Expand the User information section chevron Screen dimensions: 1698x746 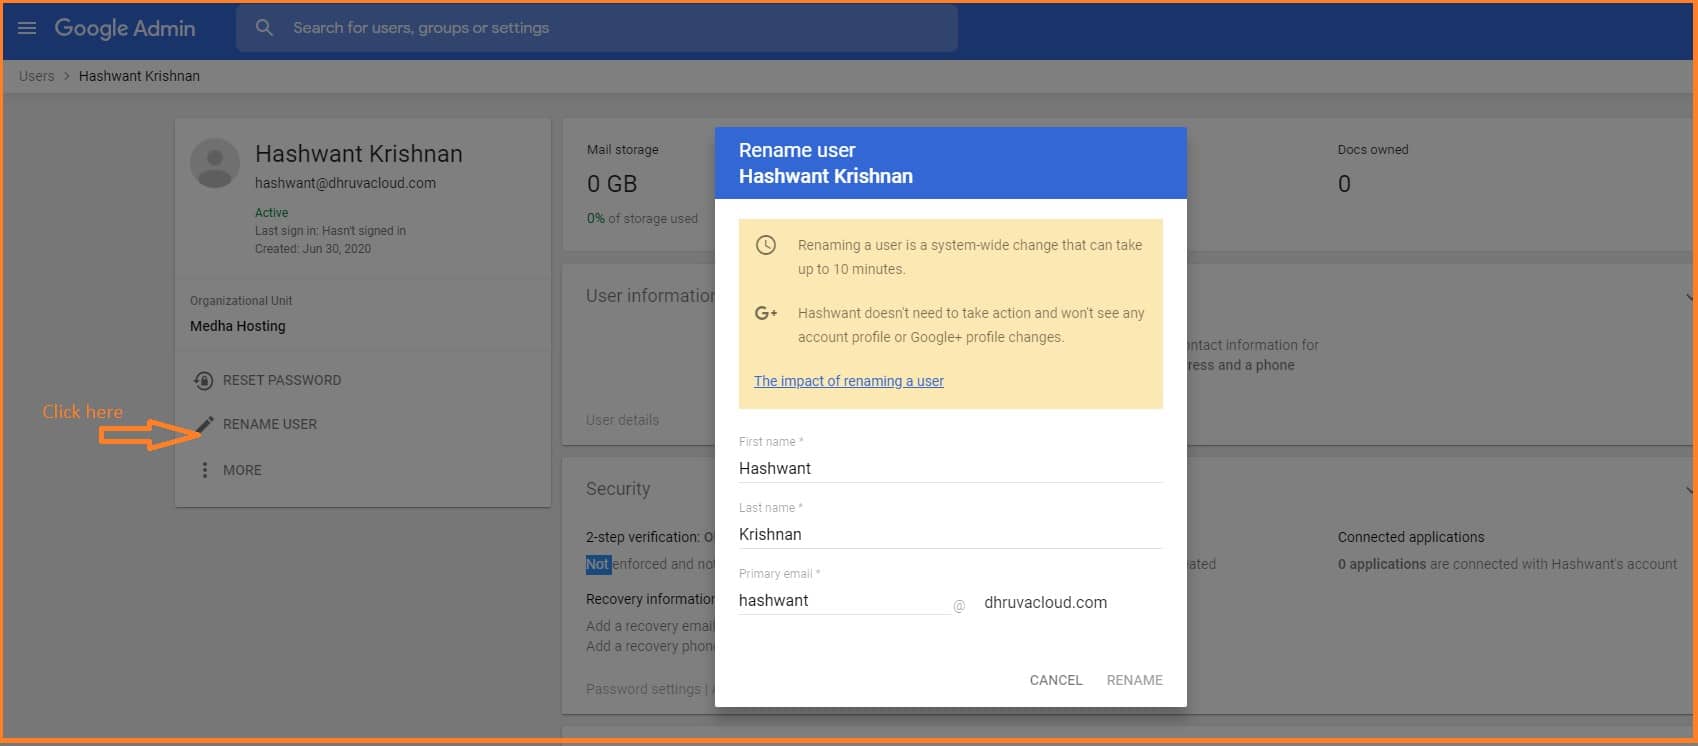click(1688, 296)
